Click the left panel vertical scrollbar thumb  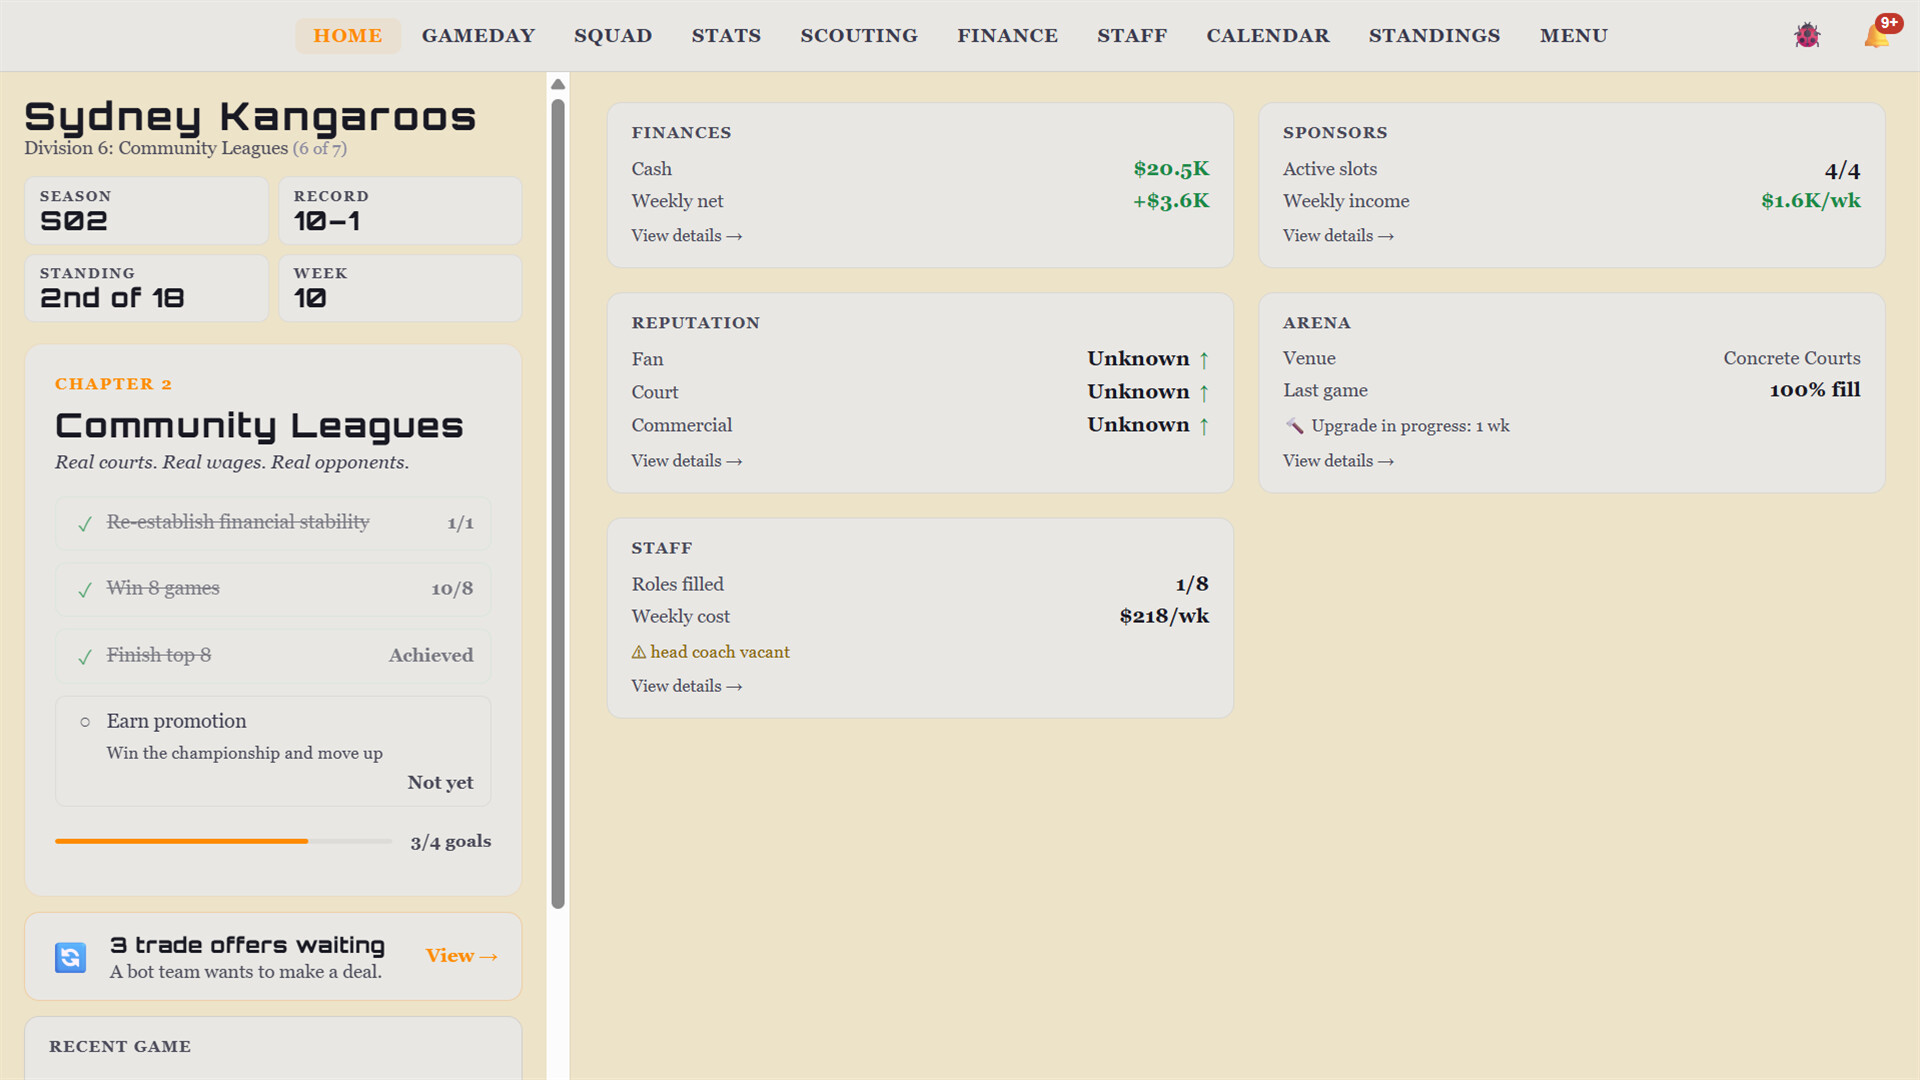(558, 503)
